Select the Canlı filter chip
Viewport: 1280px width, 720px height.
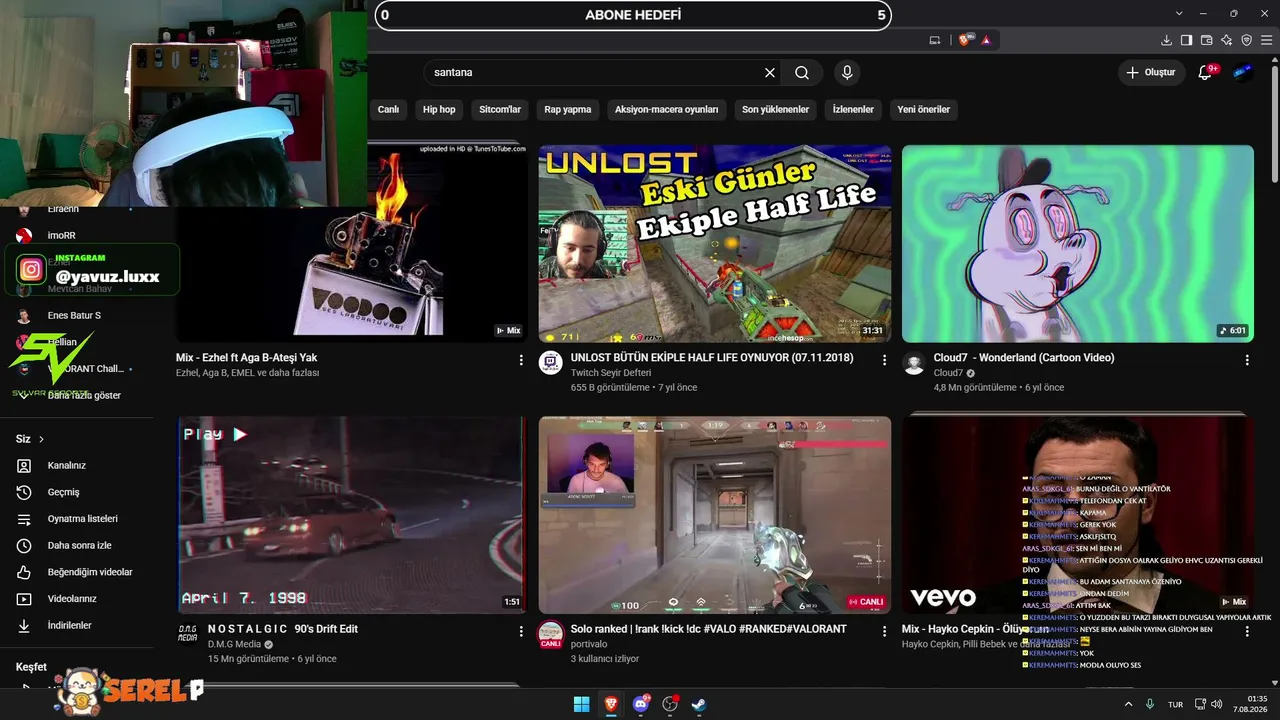point(388,109)
